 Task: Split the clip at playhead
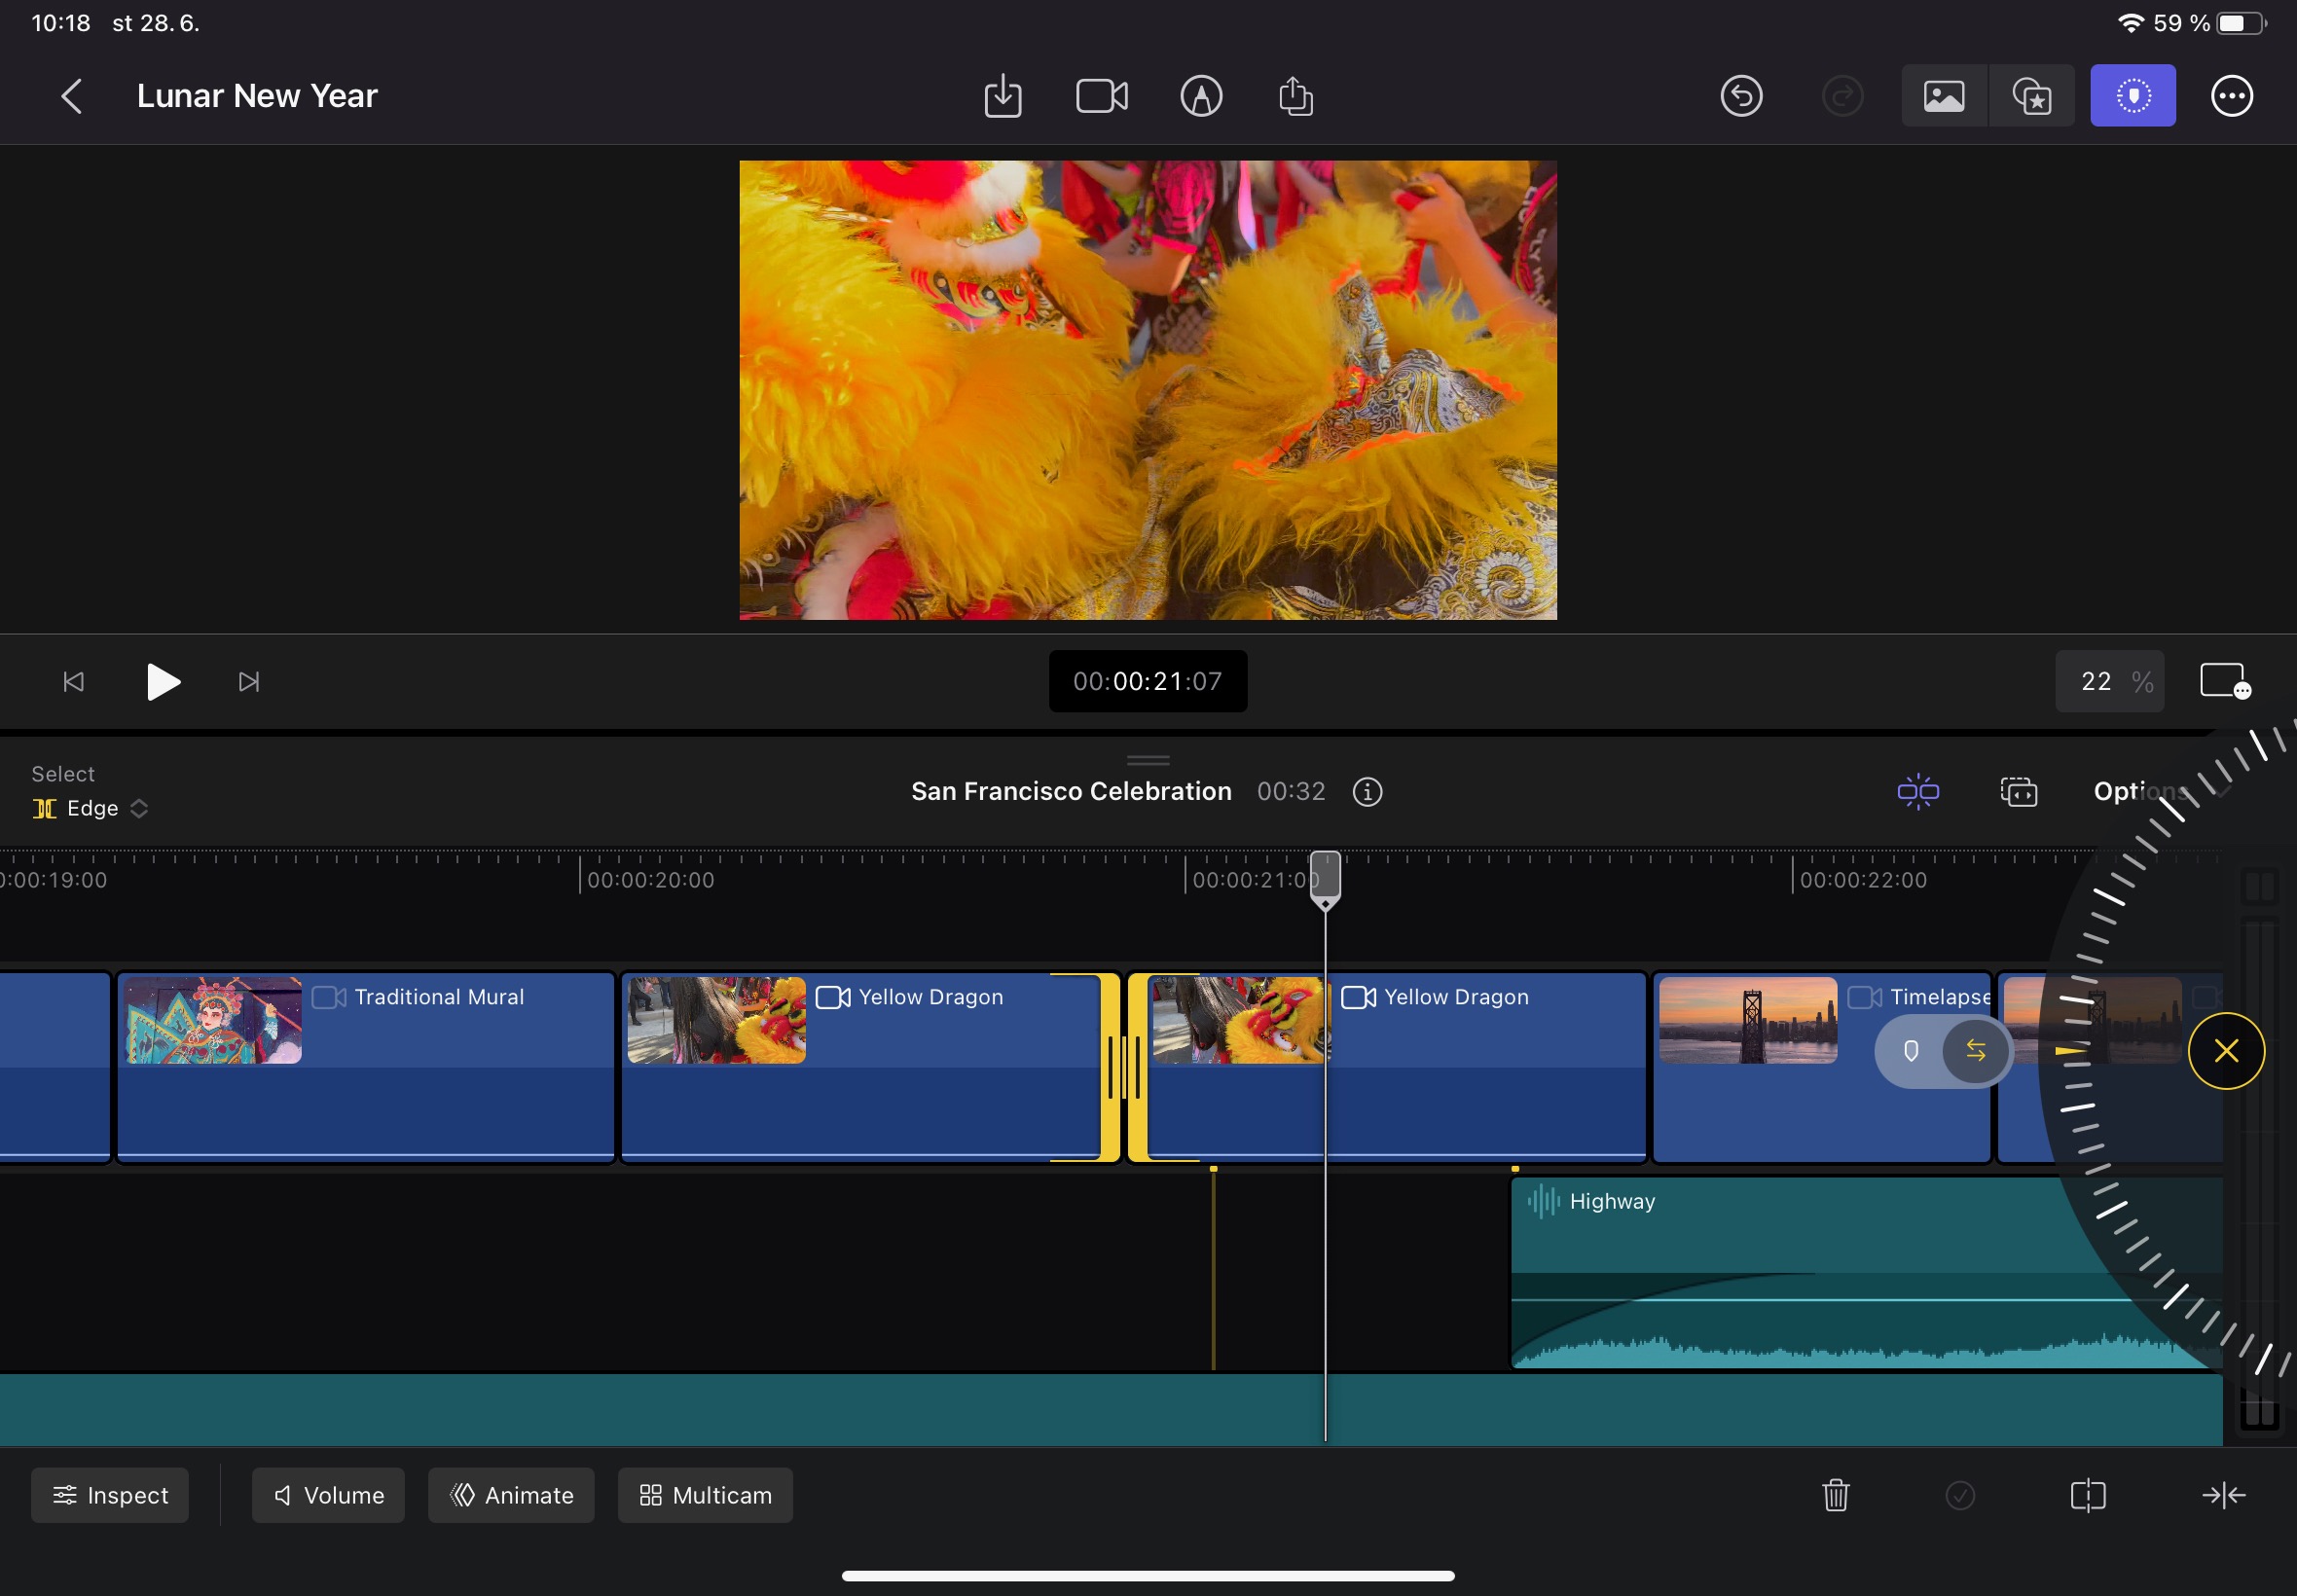click(2087, 1495)
